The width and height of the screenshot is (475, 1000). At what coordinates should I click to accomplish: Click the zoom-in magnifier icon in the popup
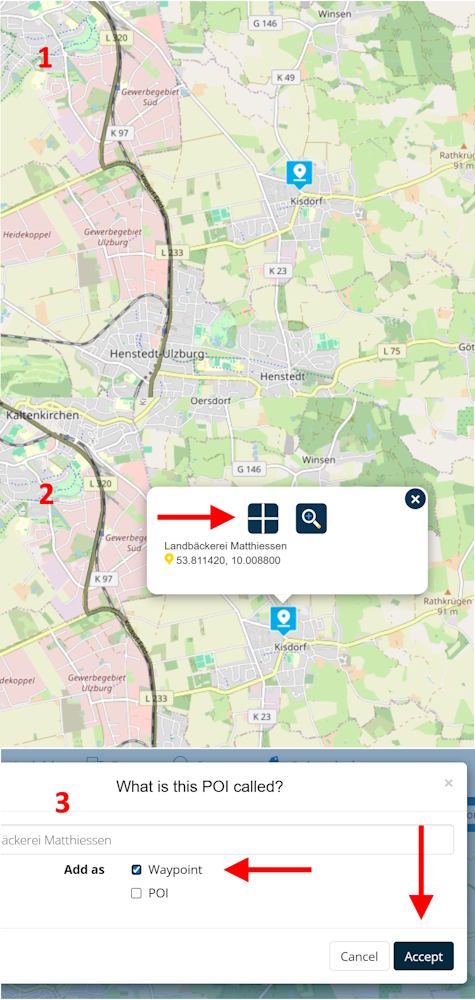pos(311,518)
